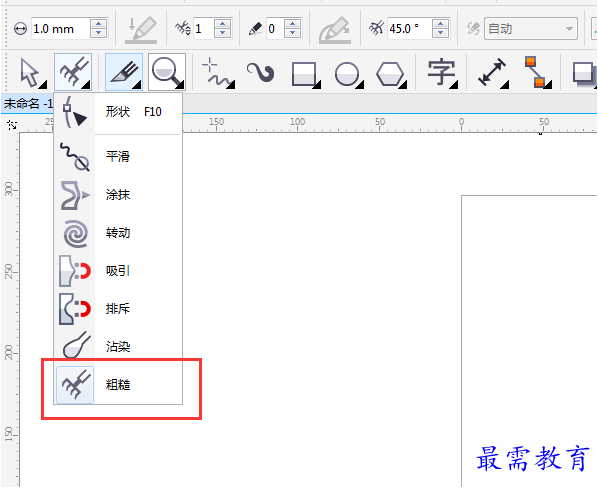Image resolution: width=598 pixels, height=490 pixels.
Task: Choose 沾染 smudge tool
Action: point(118,346)
